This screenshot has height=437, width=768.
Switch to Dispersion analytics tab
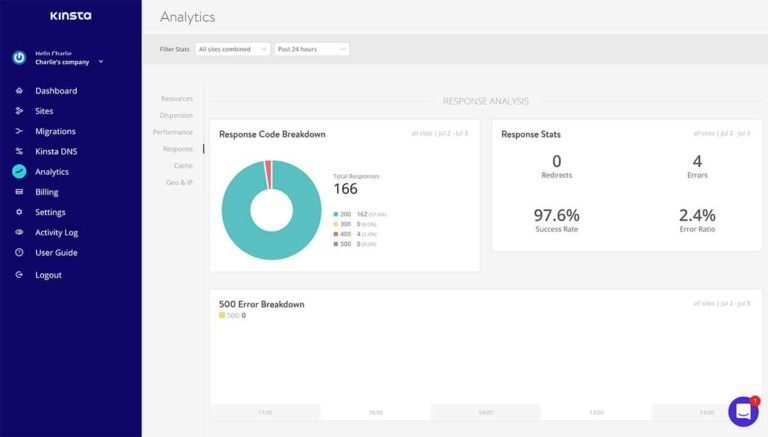point(176,115)
